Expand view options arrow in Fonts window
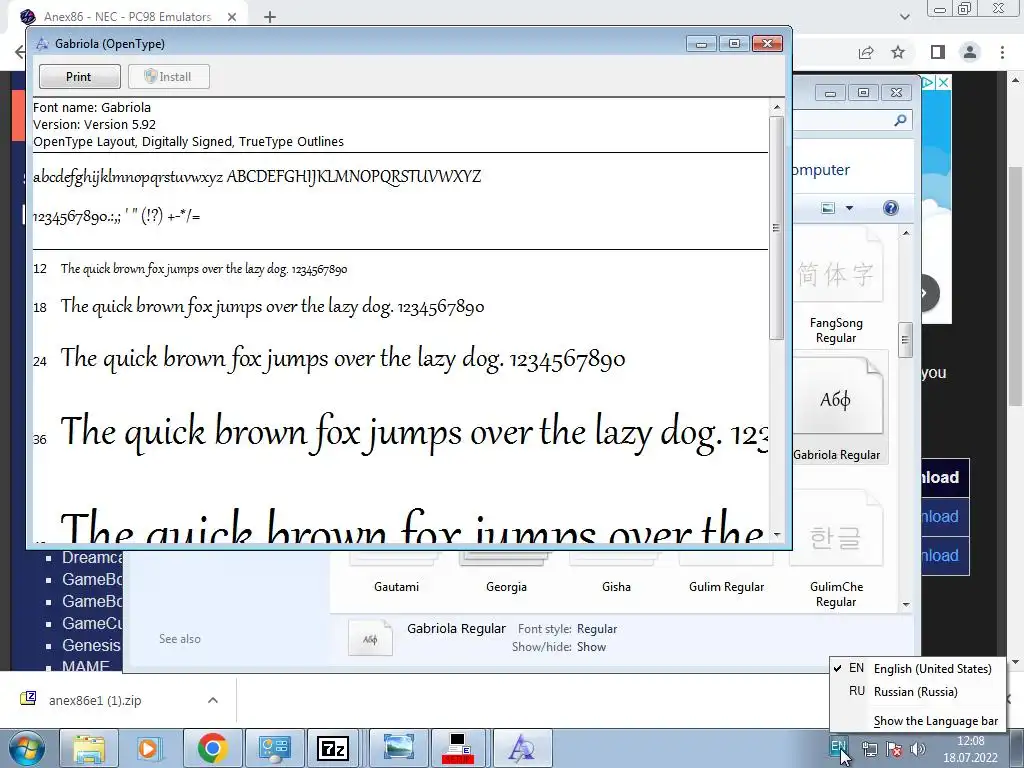The image size is (1024, 768). click(x=849, y=208)
